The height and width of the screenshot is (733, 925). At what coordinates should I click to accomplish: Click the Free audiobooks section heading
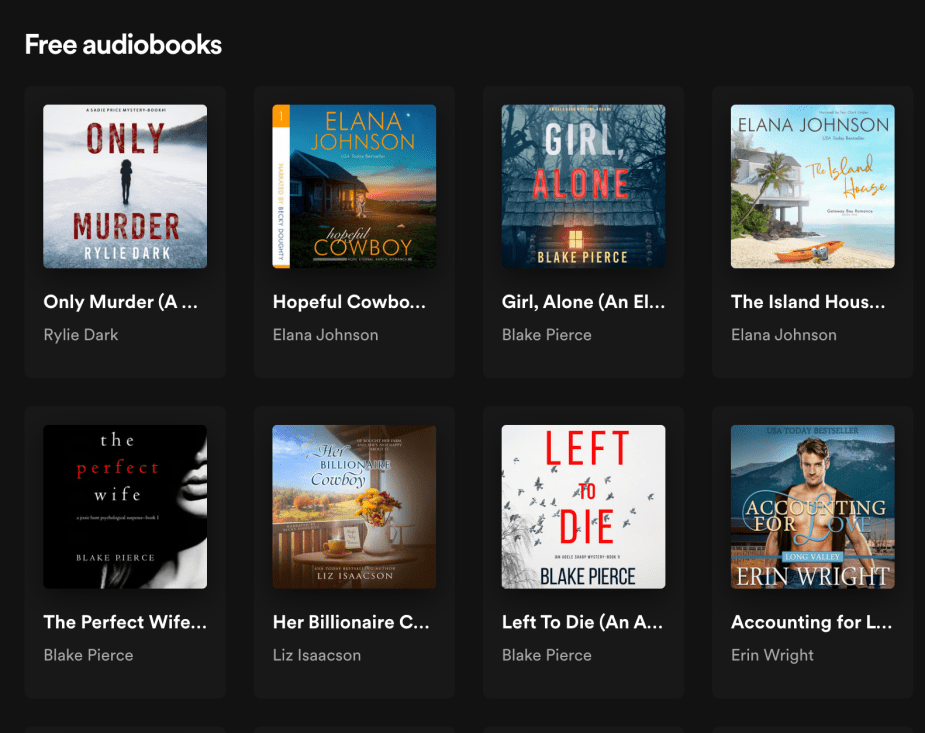coord(123,44)
